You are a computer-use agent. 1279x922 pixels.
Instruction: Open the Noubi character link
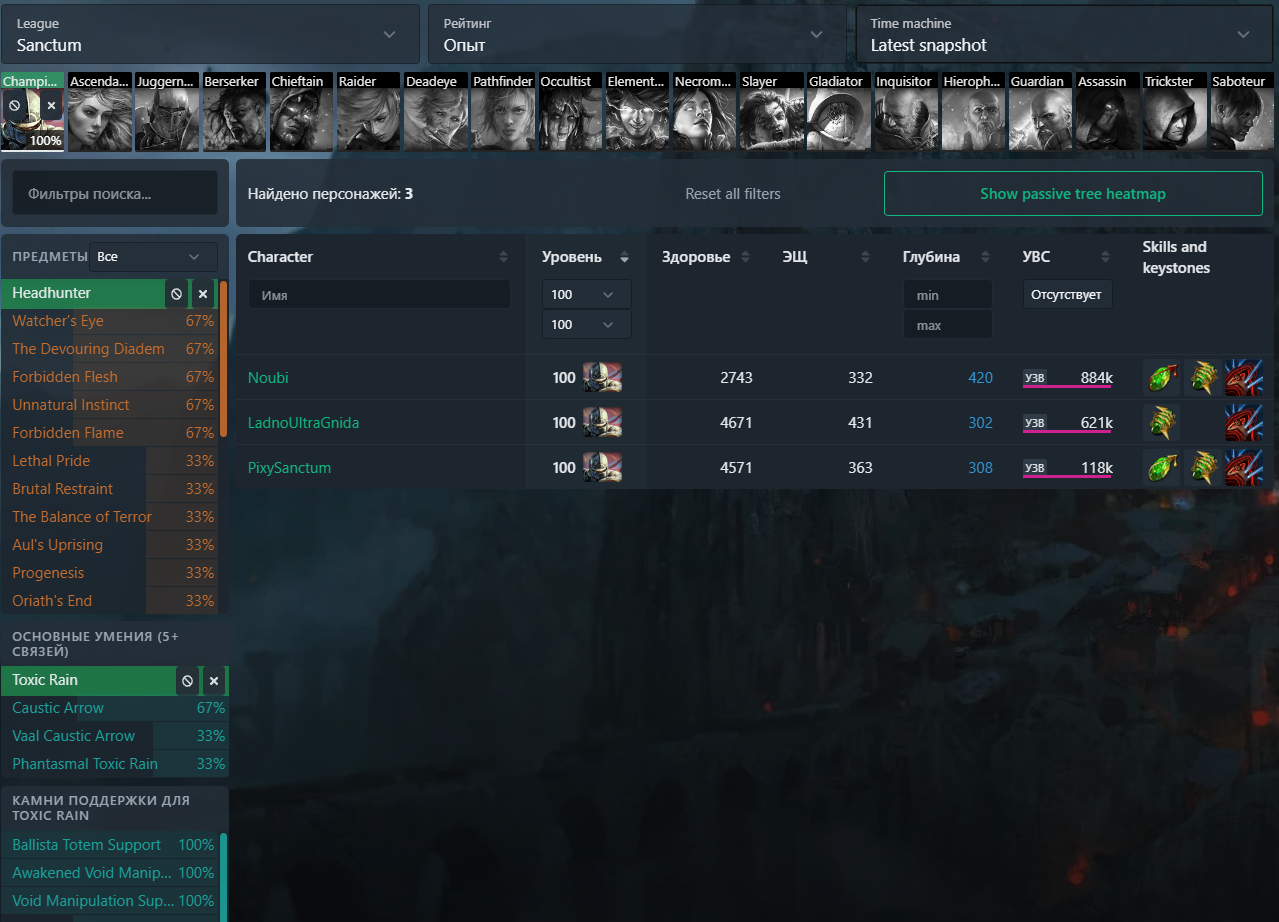(x=268, y=378)
